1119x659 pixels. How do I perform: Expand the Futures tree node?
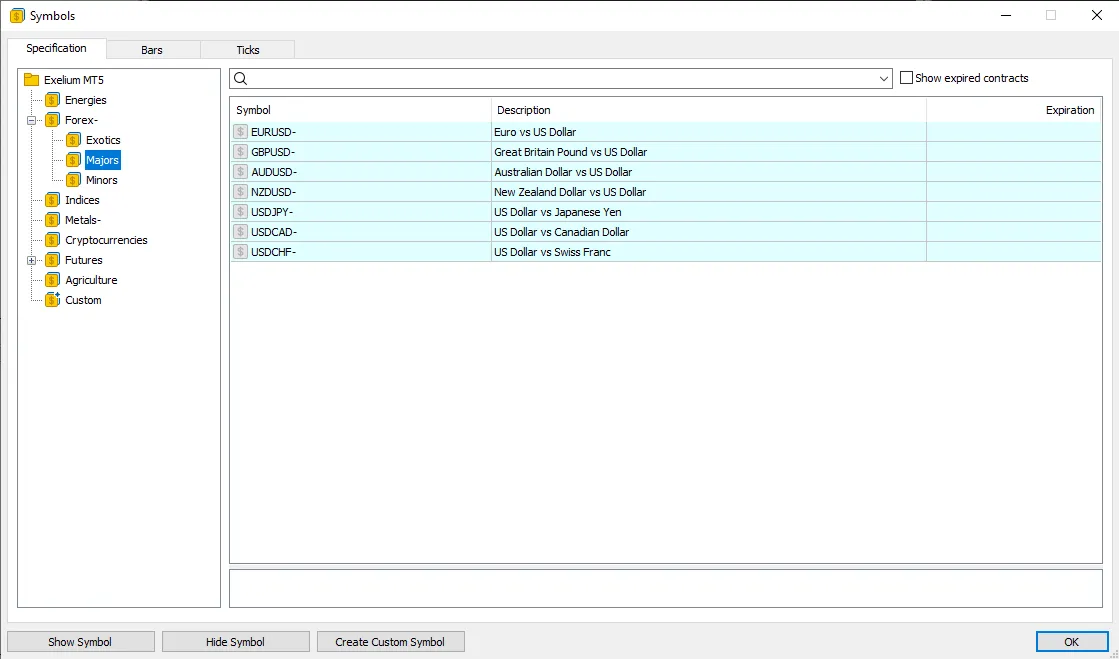[x=32, y=260]
